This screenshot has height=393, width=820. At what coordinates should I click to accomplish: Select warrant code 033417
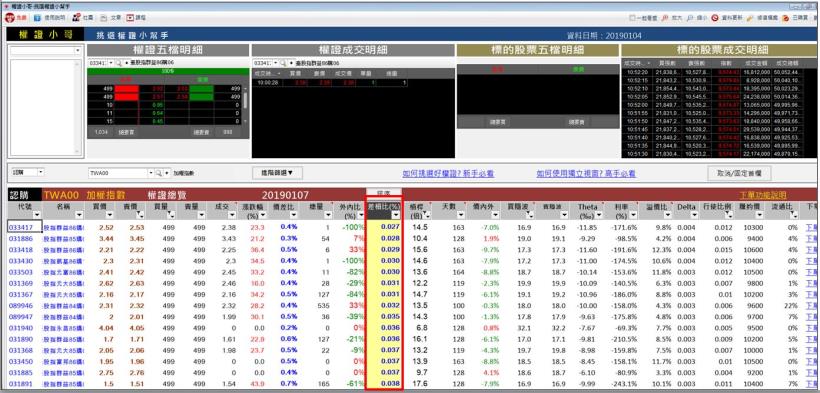click(21, 228)
